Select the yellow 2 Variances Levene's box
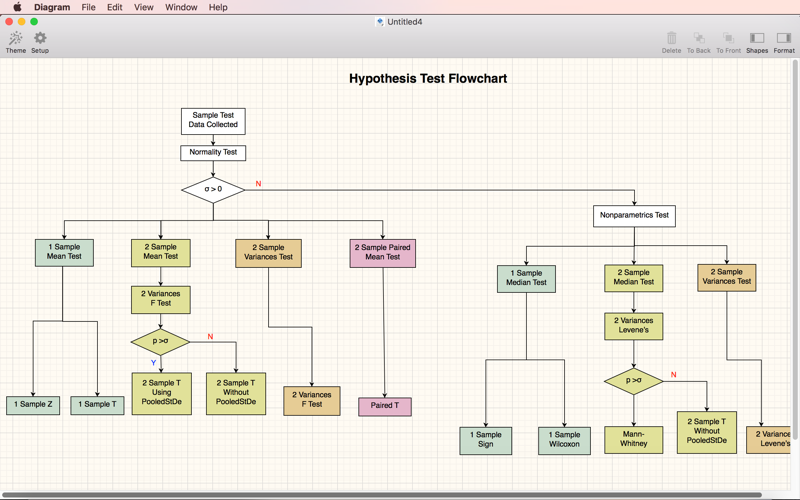The width and height of the screenshot is (800, 500). click(x=634, y=326)
